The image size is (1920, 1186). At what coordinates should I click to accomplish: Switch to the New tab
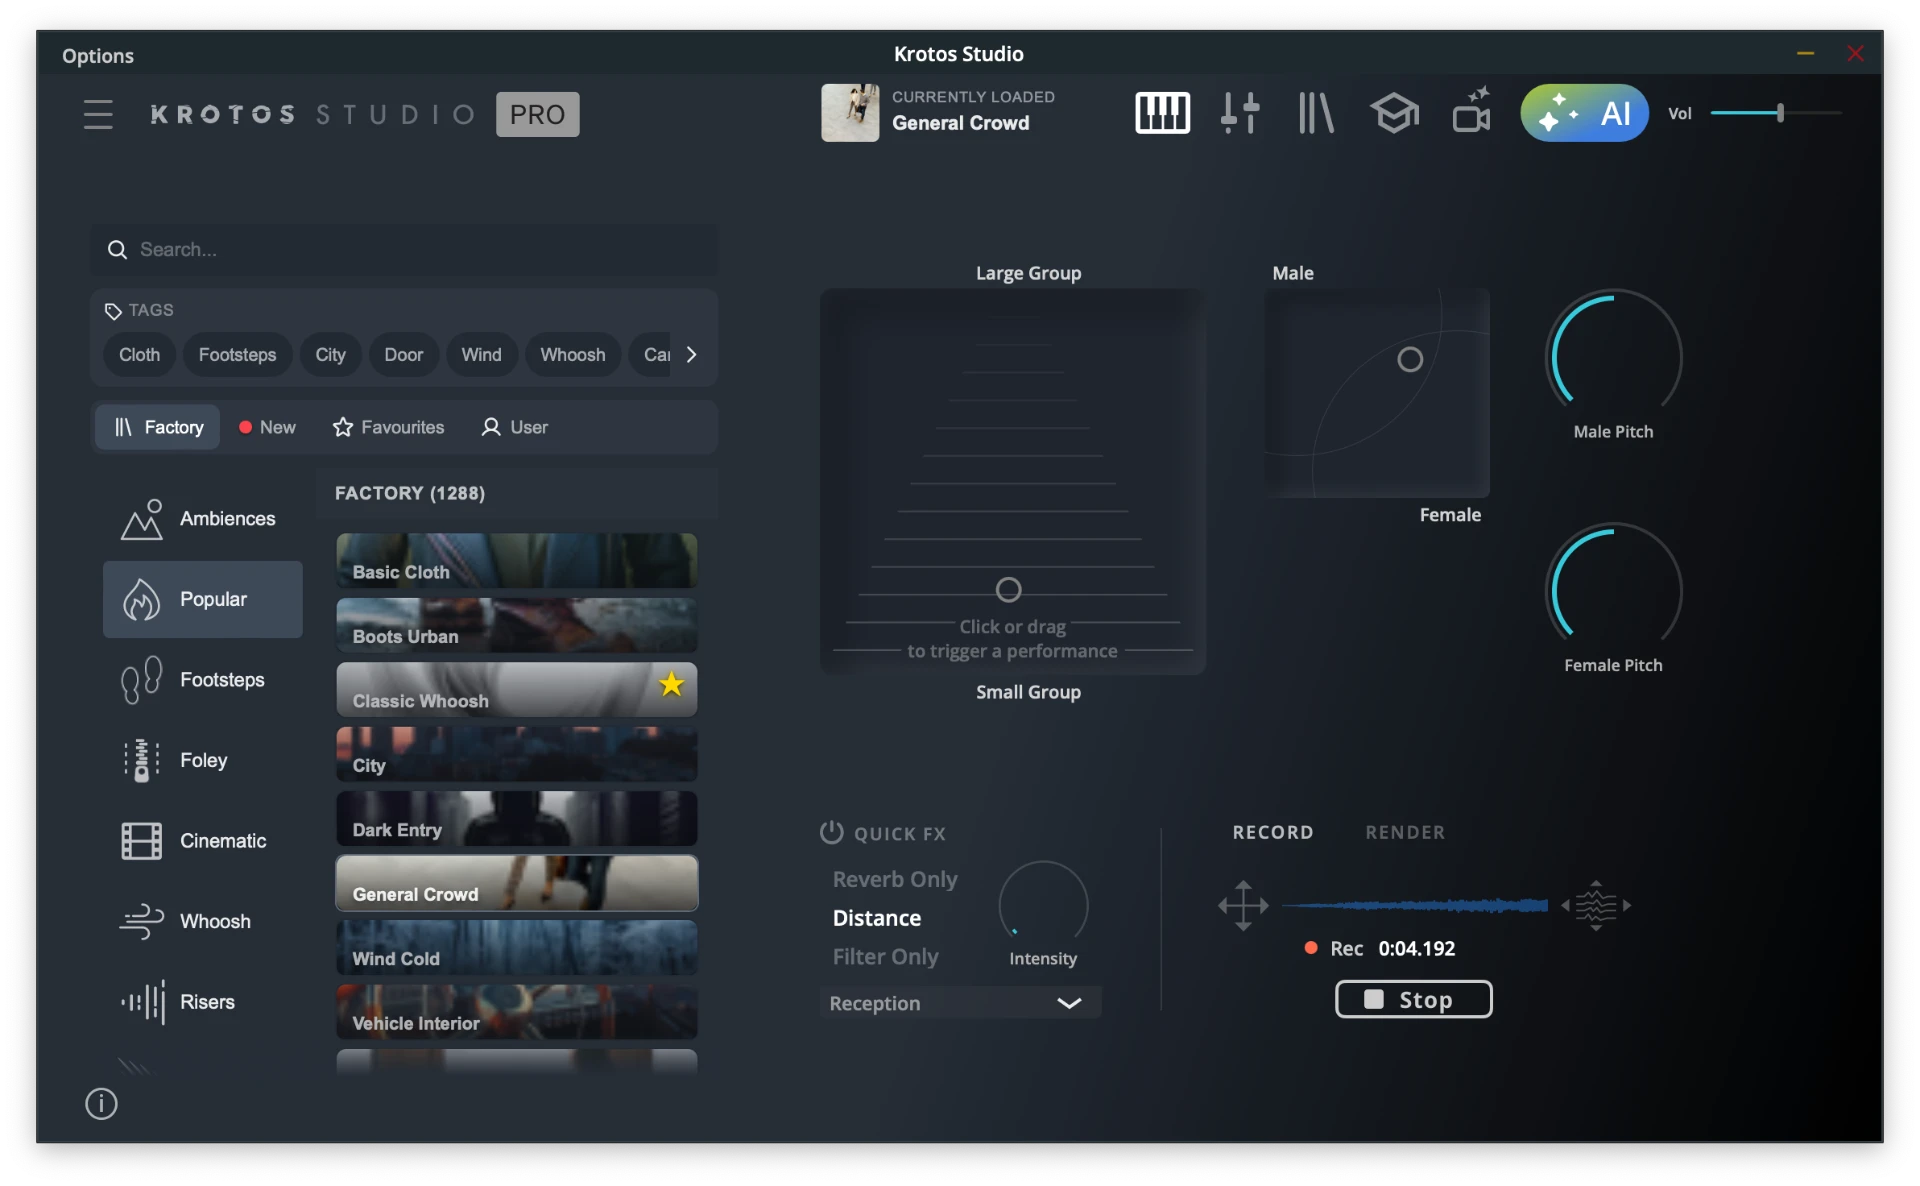click(x=267, y=427)
